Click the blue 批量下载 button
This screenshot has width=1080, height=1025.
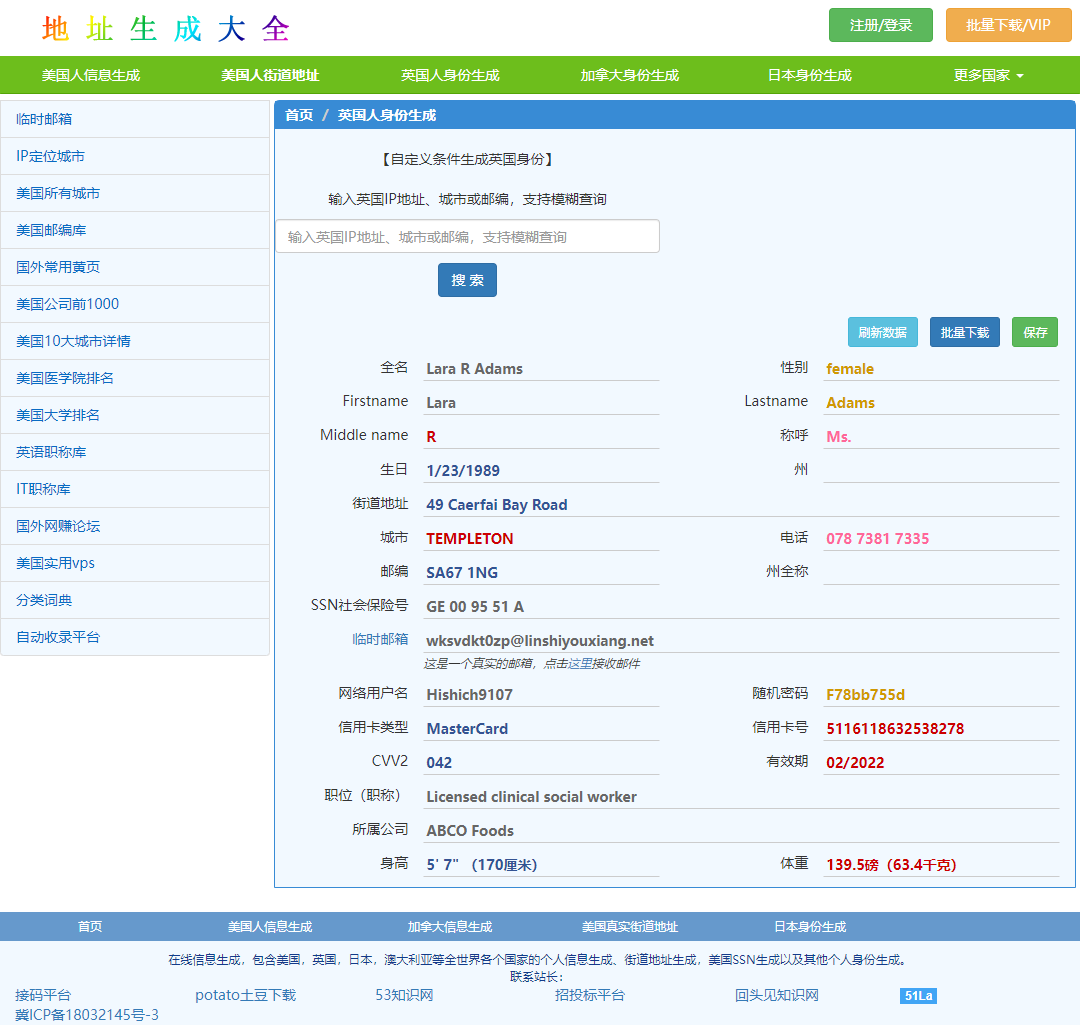964,332
